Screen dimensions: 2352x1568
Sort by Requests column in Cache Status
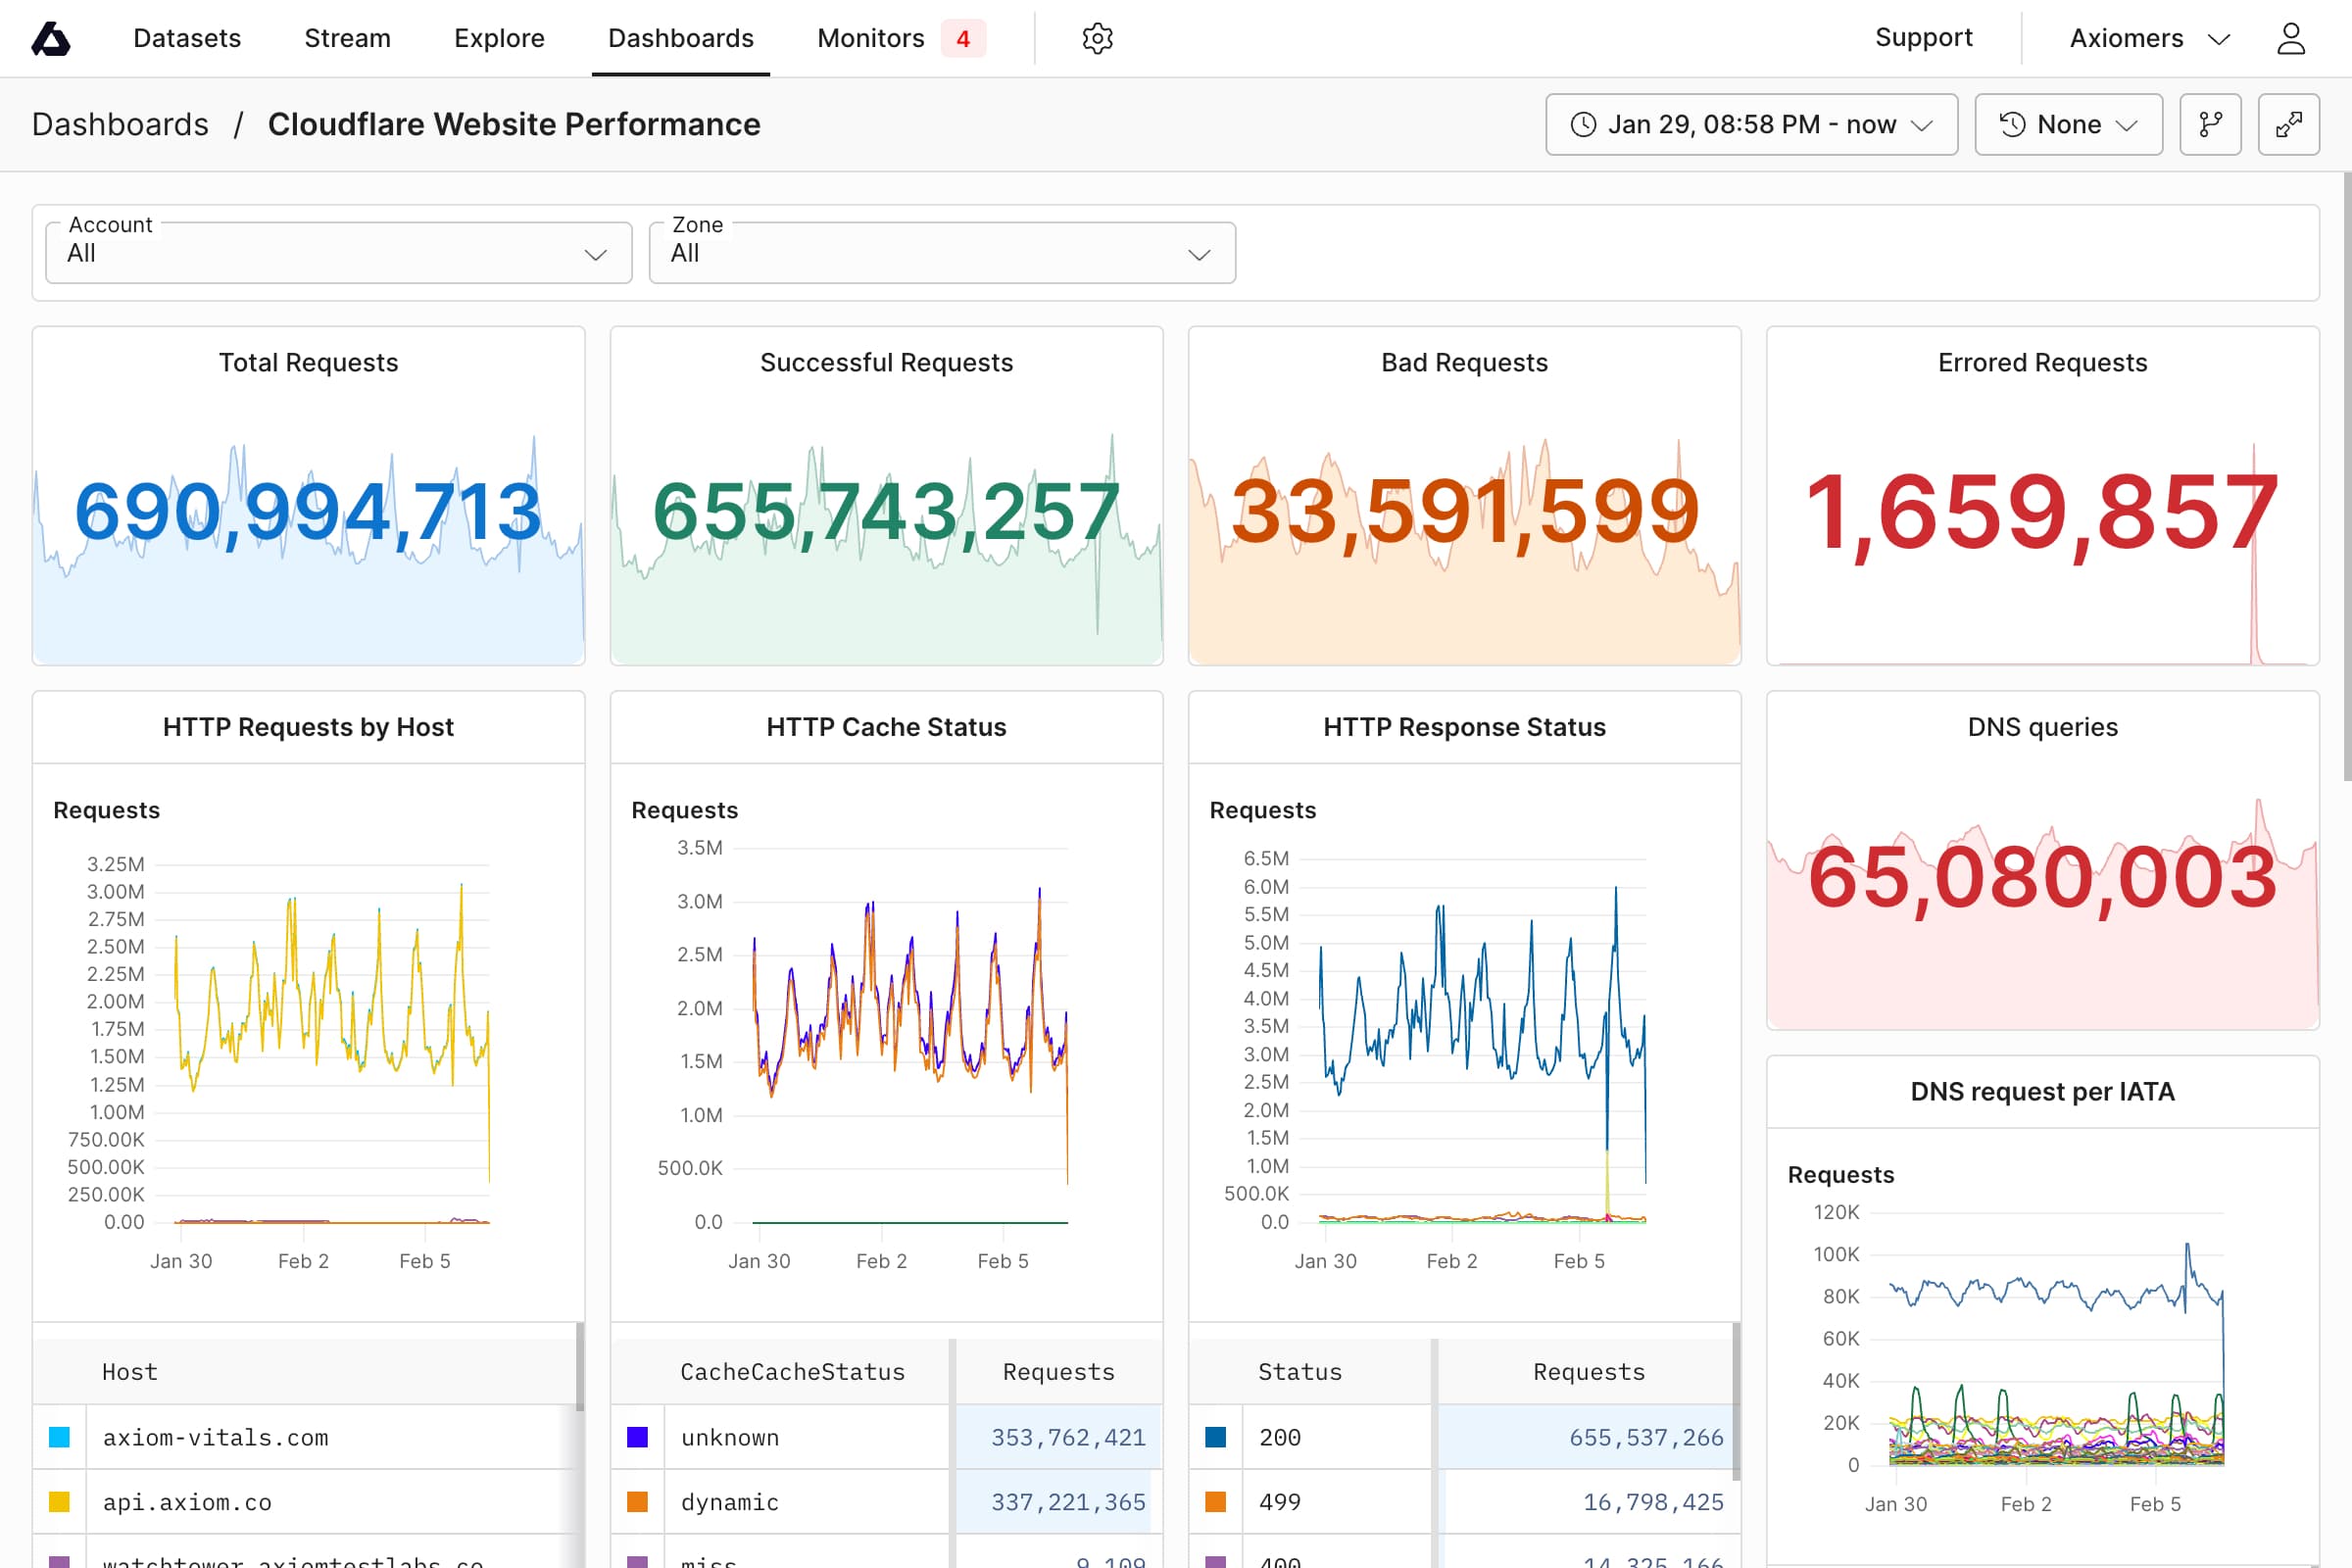tap(1058, 1372)
